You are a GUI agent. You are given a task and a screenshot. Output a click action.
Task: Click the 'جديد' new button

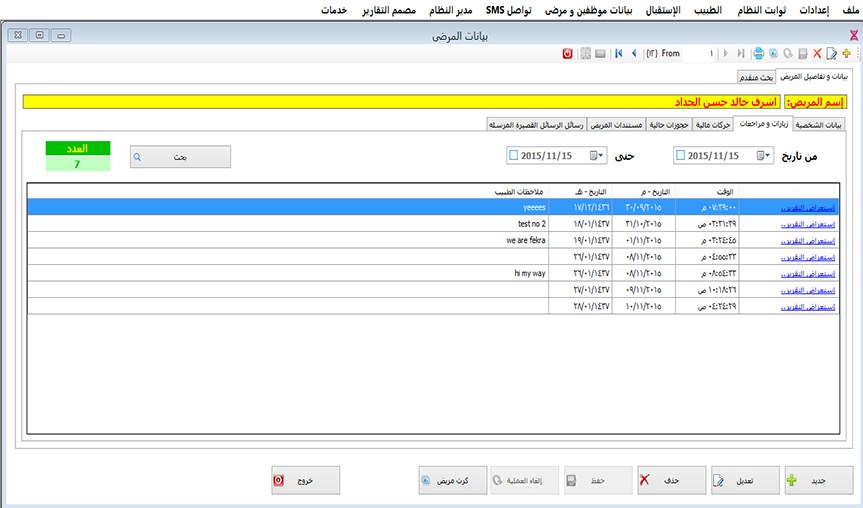coord(818,480)
